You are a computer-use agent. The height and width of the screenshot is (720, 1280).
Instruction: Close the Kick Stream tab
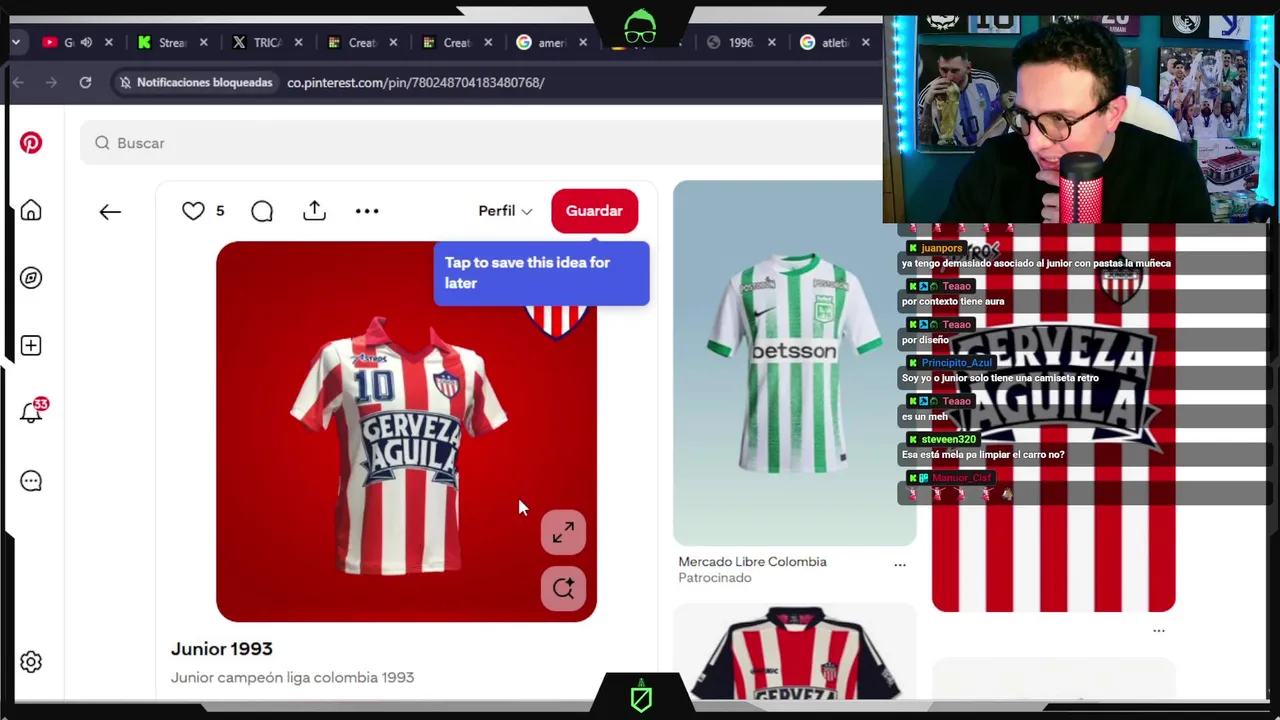point(204,42)
